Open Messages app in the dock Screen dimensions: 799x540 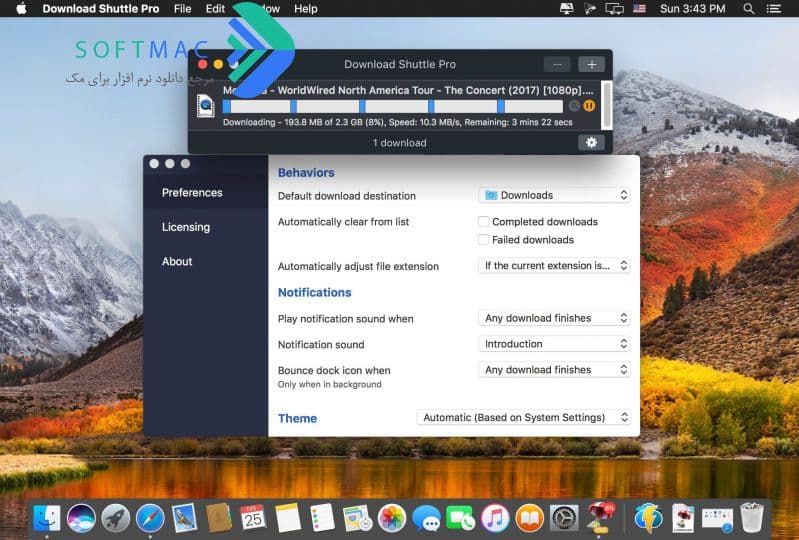[426, 519]
